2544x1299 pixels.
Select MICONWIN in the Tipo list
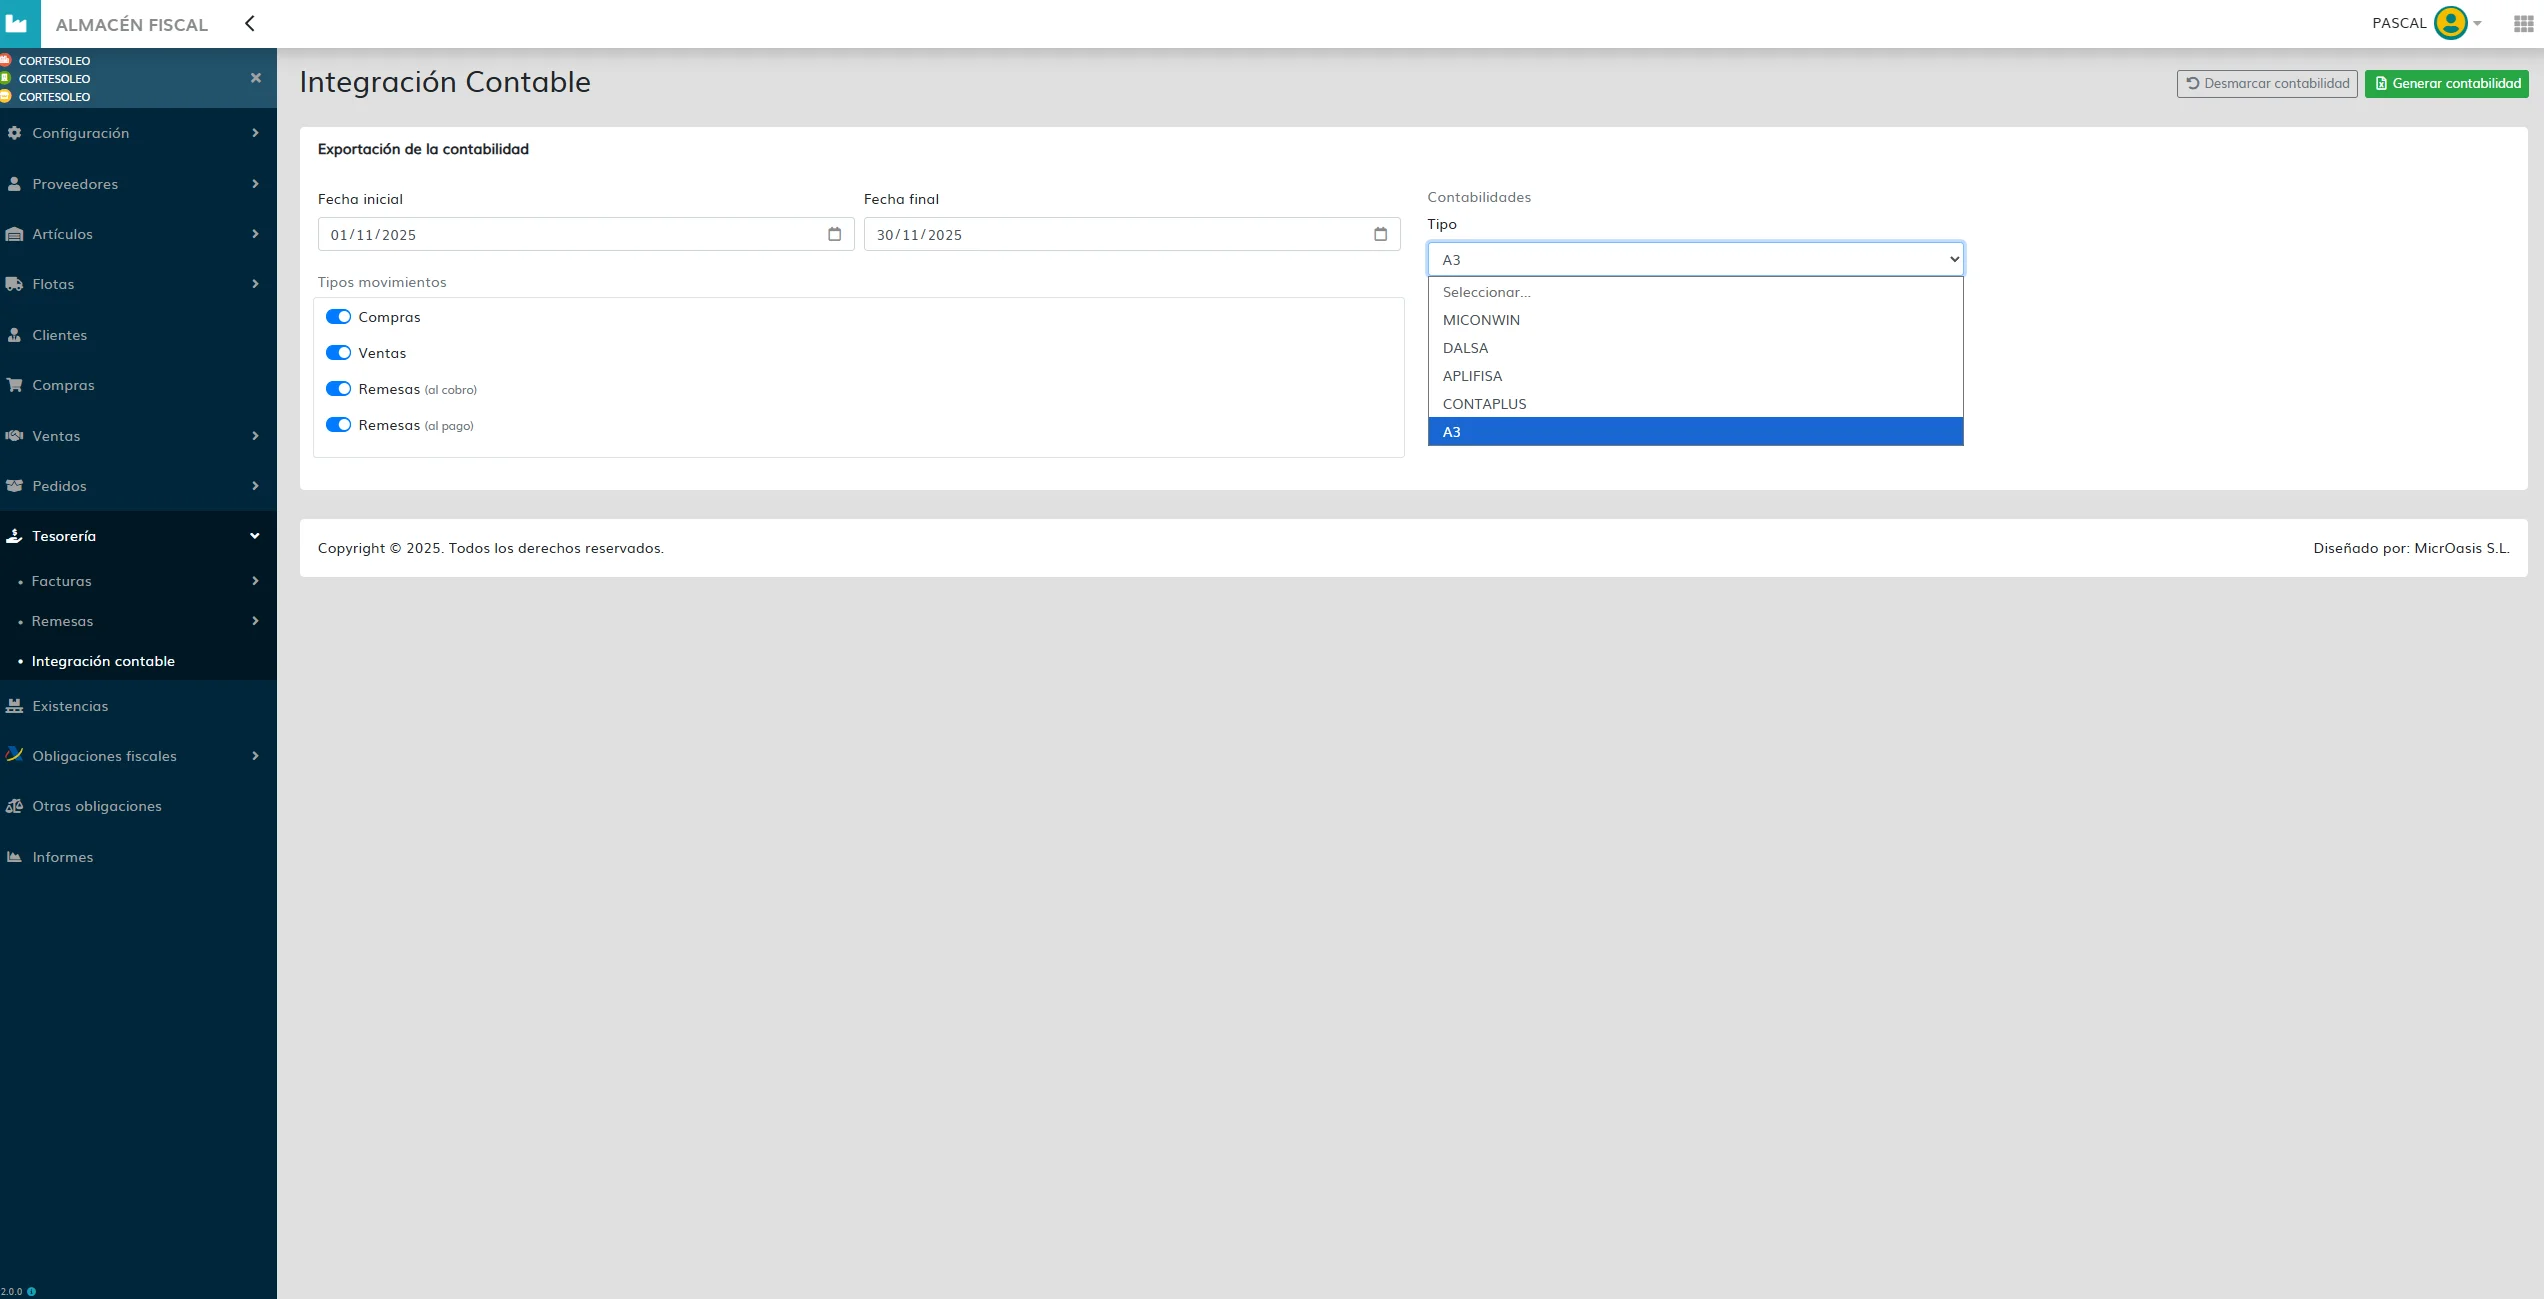pyautogui.click(x=1695, y=320)
